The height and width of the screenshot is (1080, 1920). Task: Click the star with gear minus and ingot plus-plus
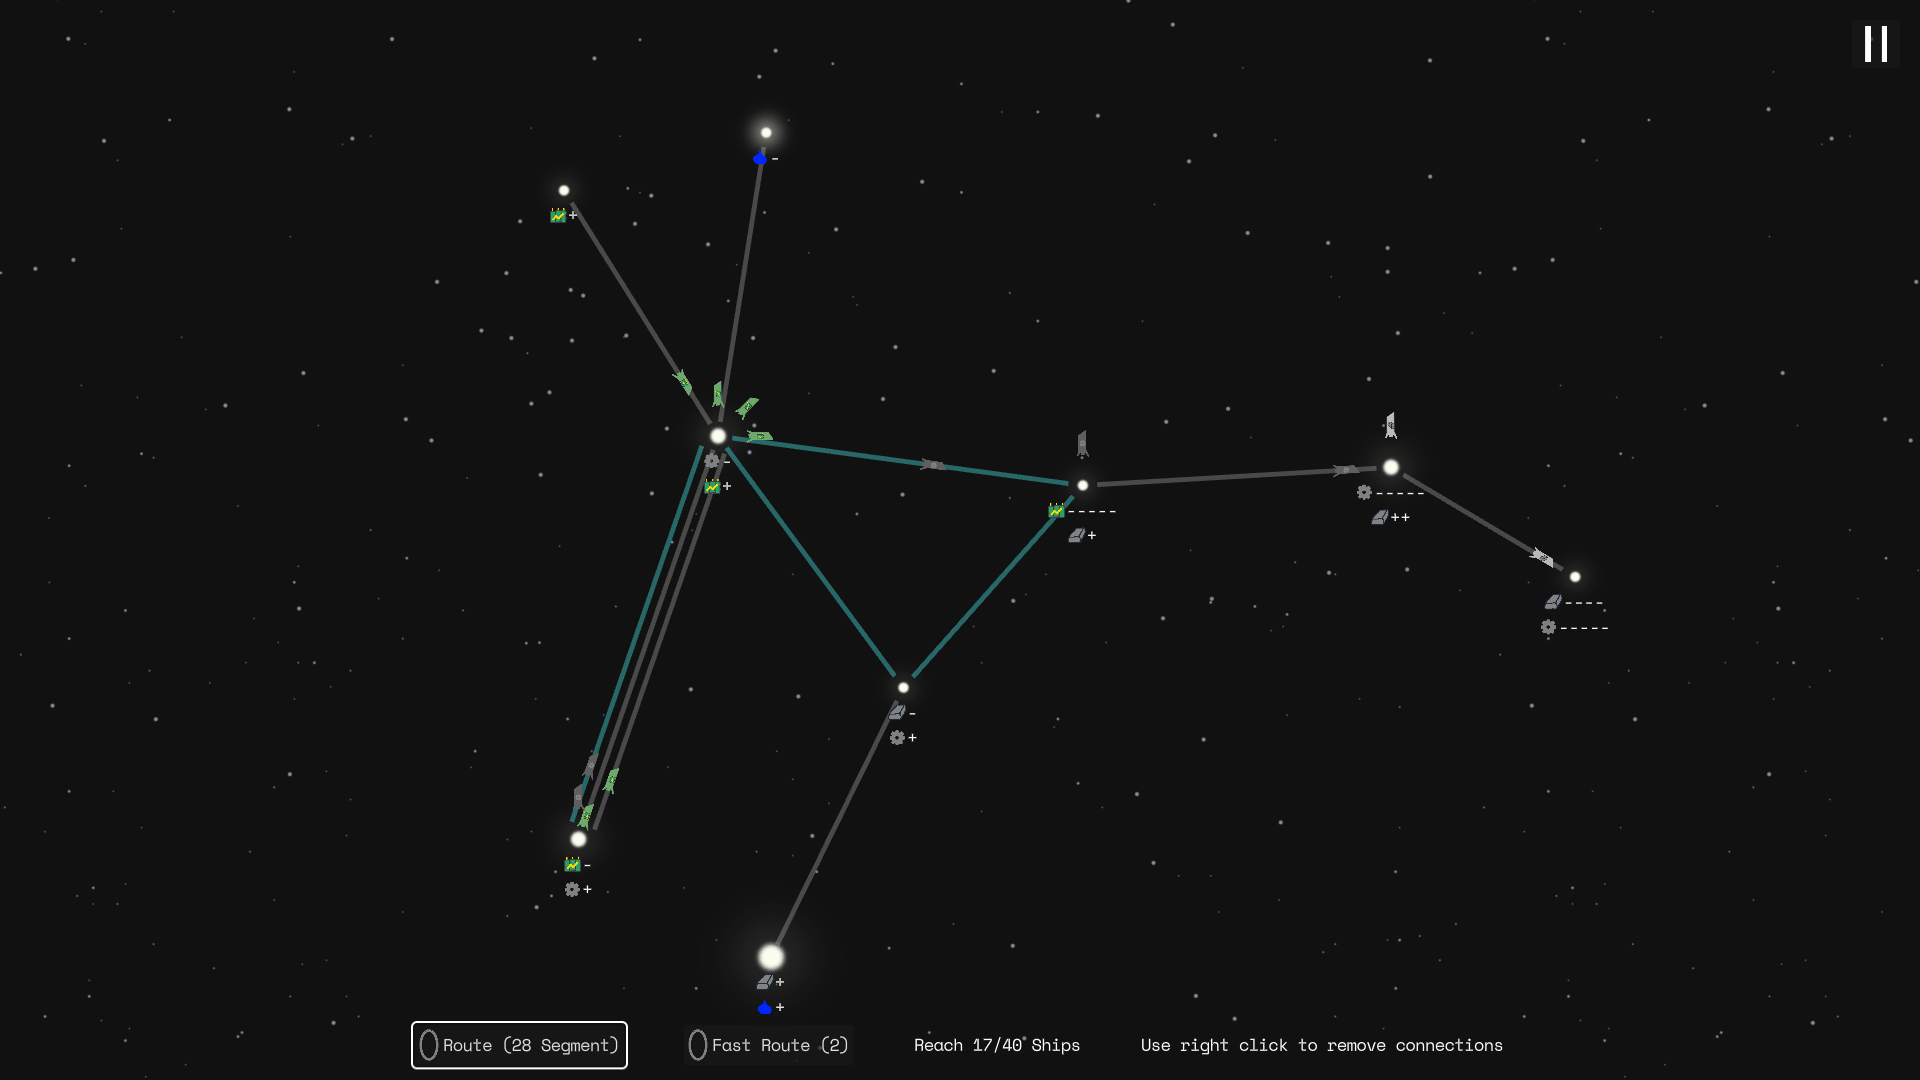1391,467
